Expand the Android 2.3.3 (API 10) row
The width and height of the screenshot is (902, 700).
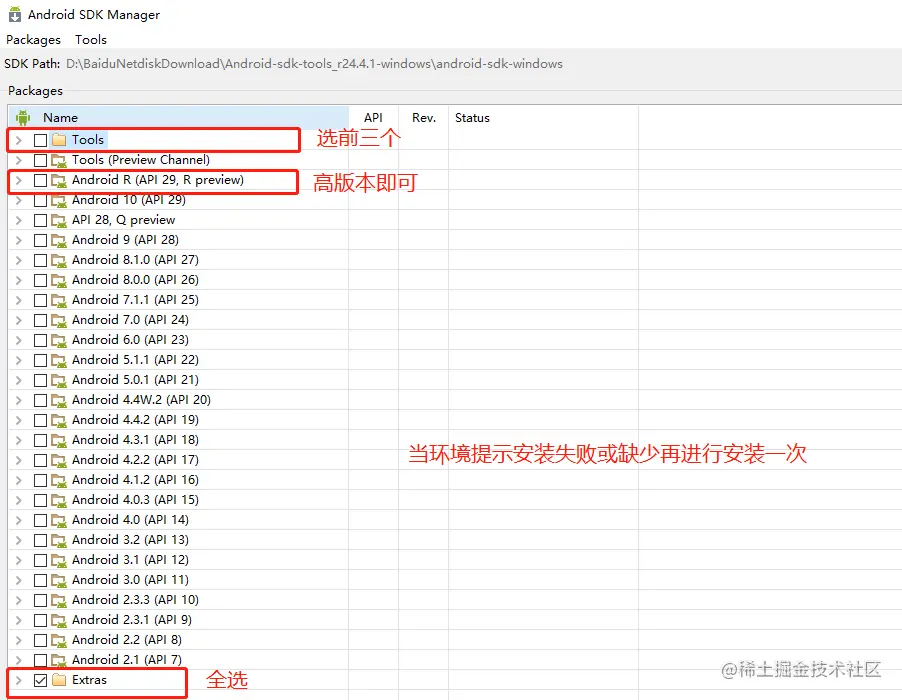coord(19,600)
